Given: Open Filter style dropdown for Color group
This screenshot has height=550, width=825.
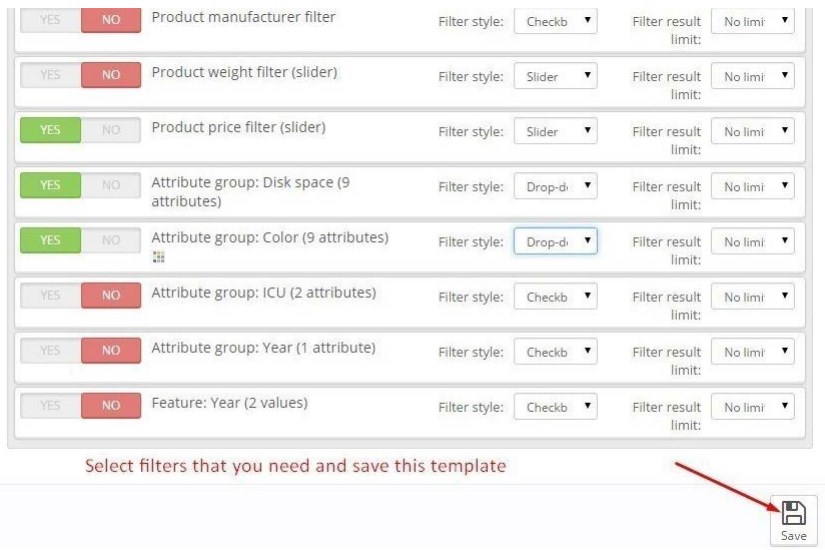Looking at the screenshot, I should 555,241.
